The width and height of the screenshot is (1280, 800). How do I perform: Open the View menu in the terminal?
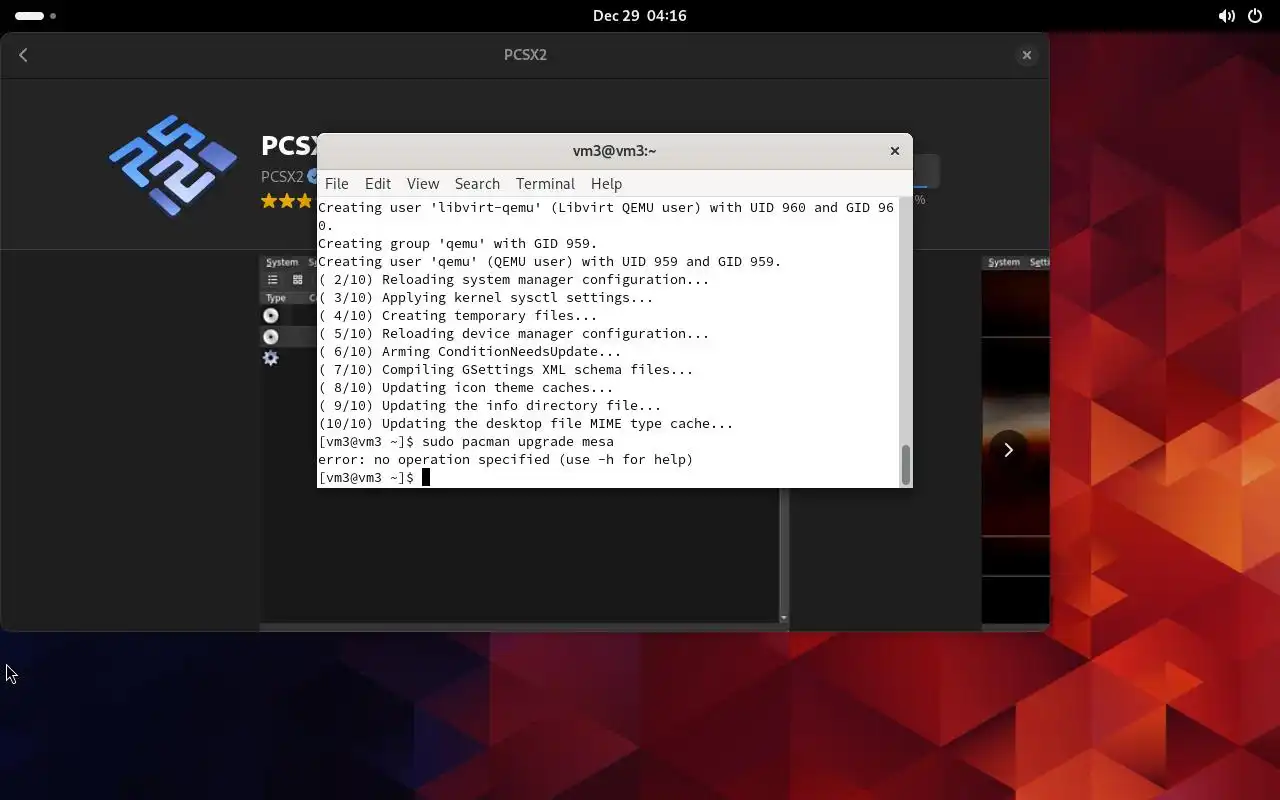[x=423, y=184]
